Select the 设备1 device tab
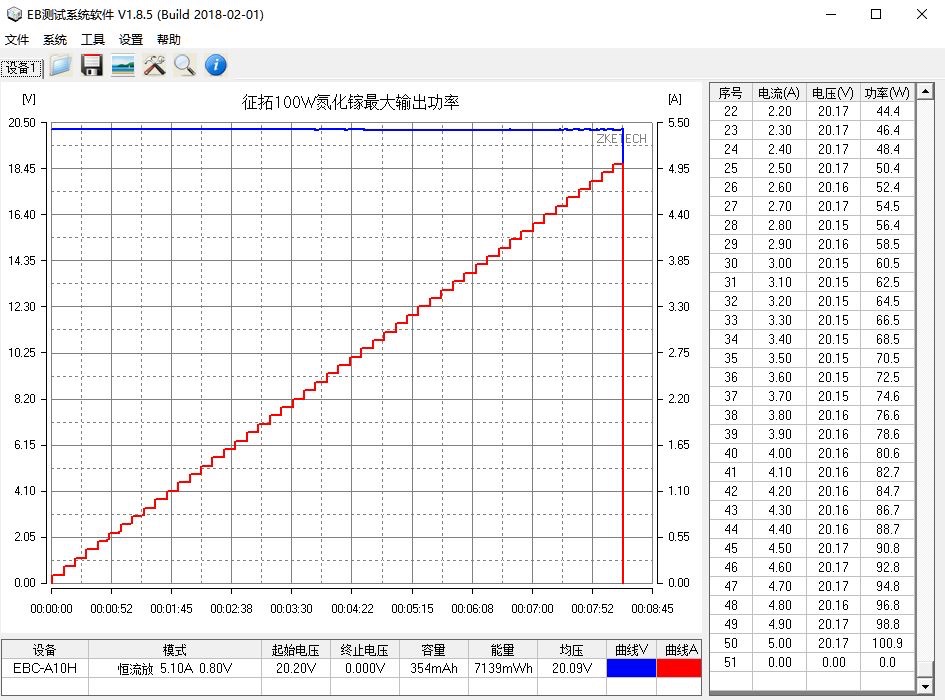This screenshot has height=700, width=945. click(21, 68)
